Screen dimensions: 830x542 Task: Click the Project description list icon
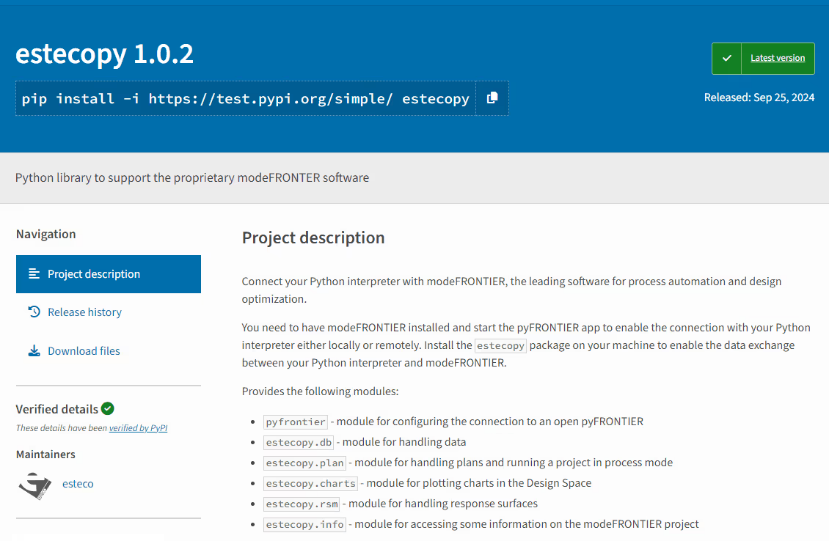point(34,274)
